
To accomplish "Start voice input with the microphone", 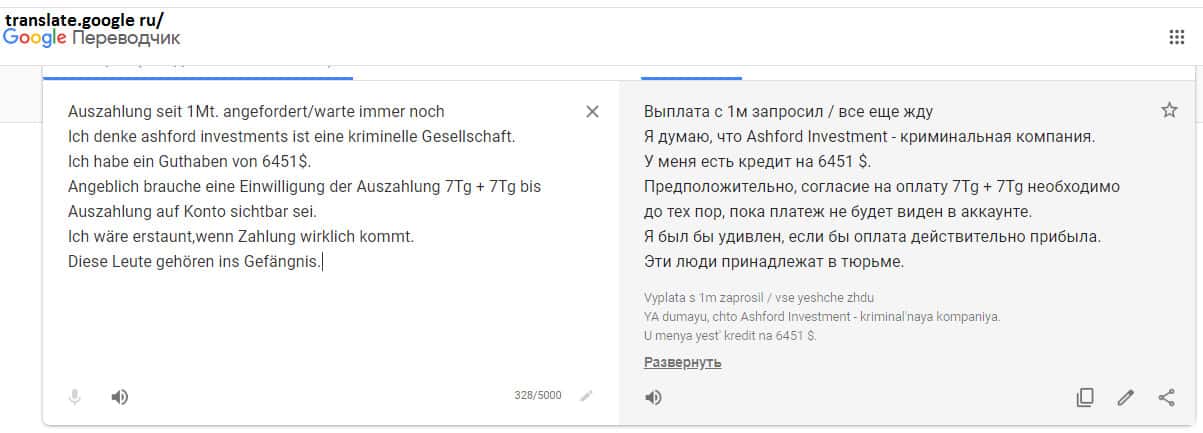I will (x=74, y=397).
